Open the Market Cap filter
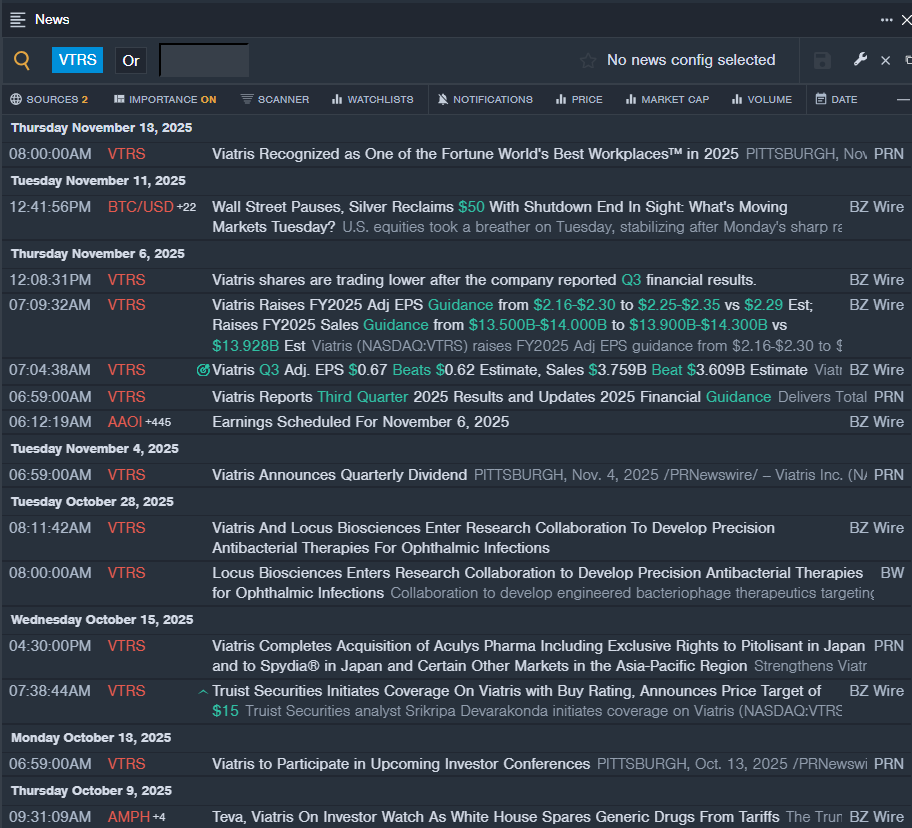912x828 pixels. (667, 99)
